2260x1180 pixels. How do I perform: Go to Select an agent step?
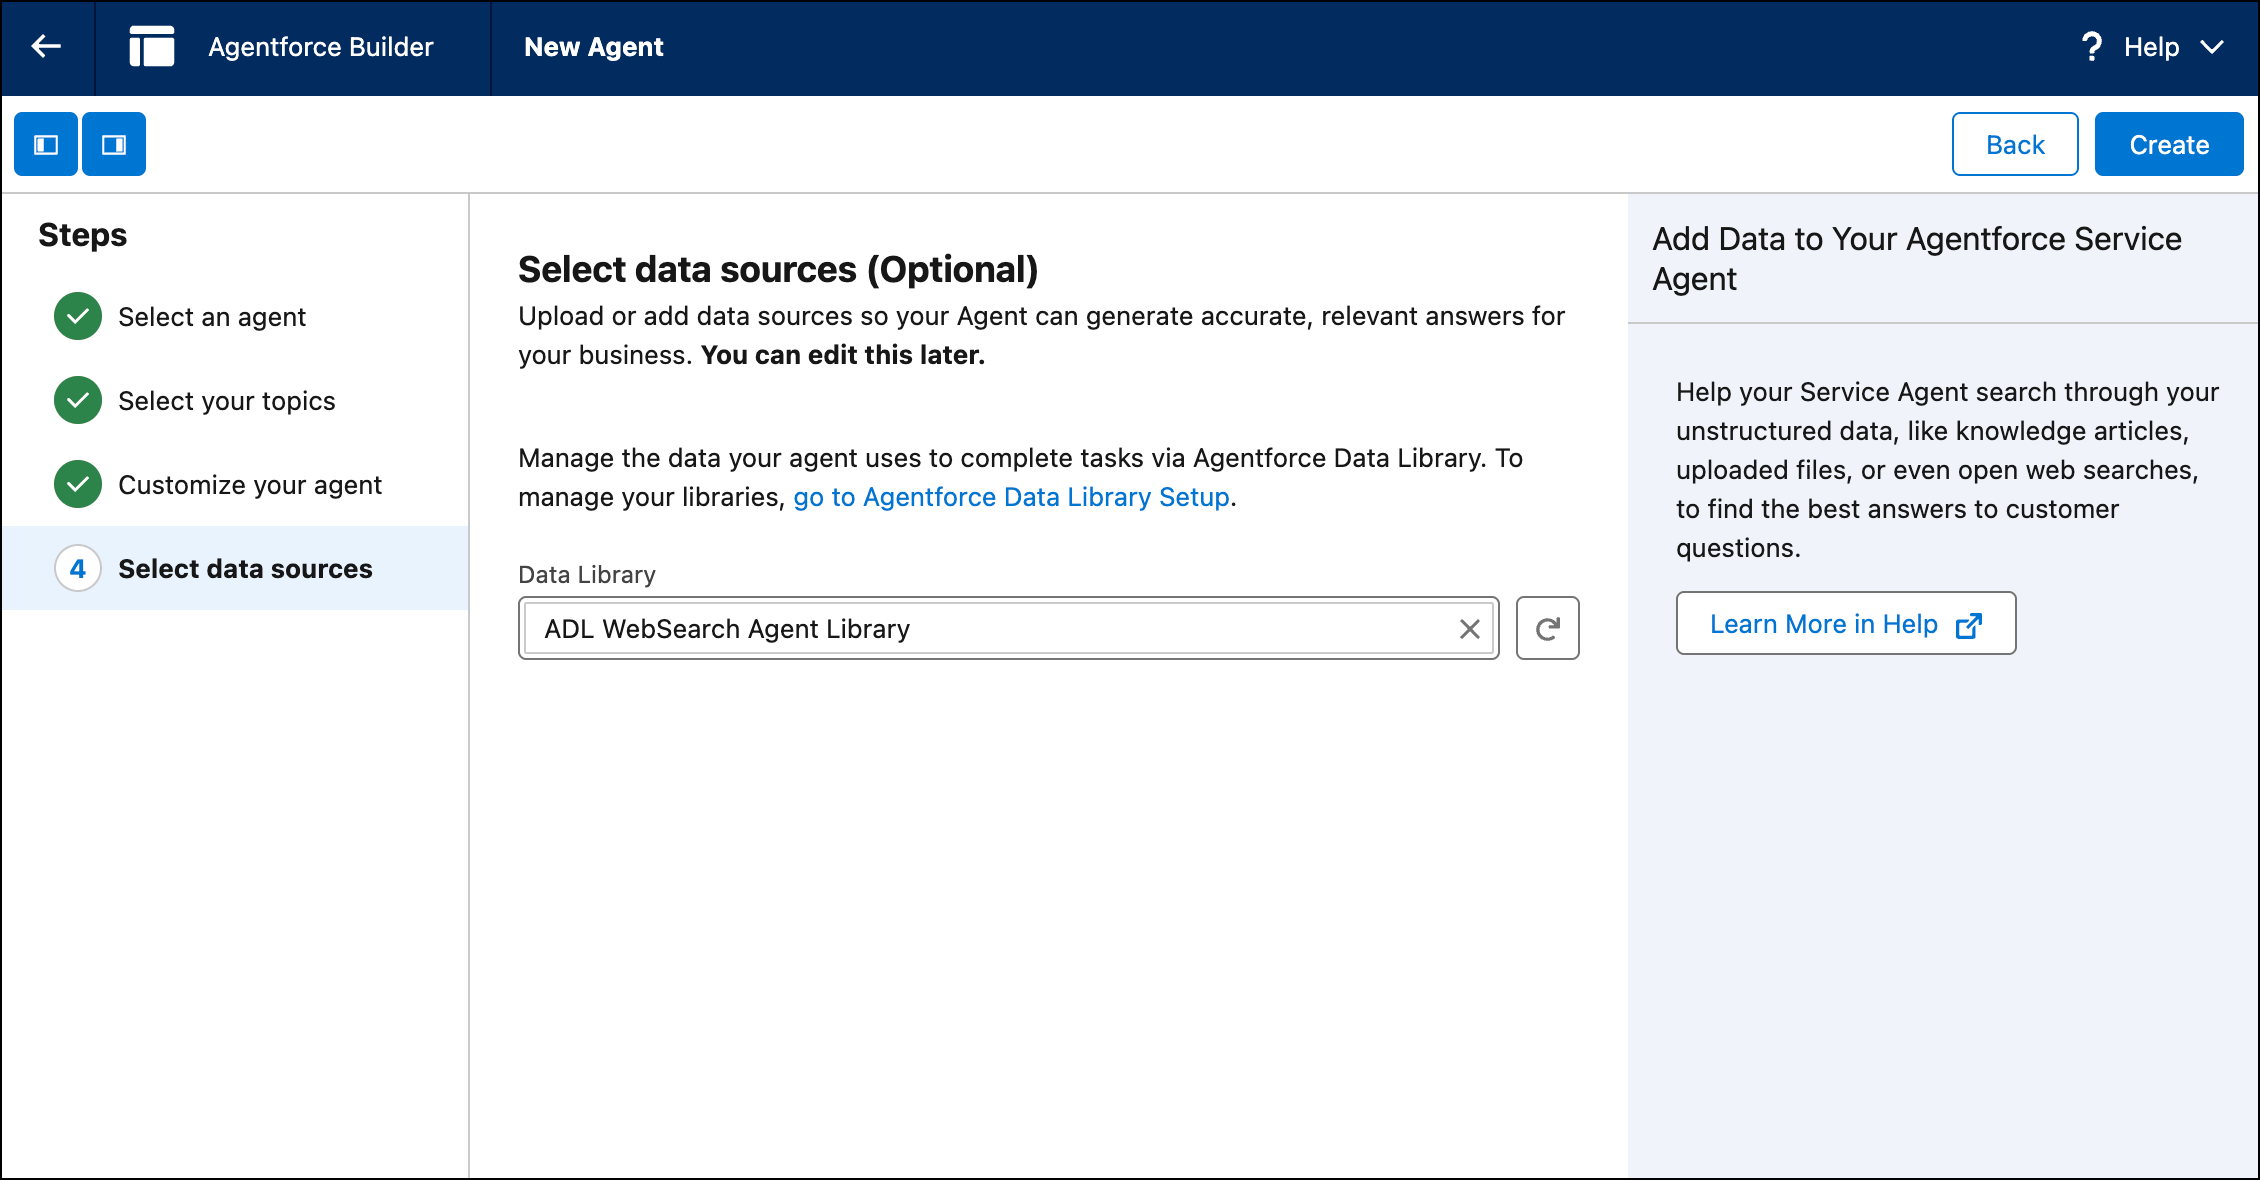click(212, 317)
